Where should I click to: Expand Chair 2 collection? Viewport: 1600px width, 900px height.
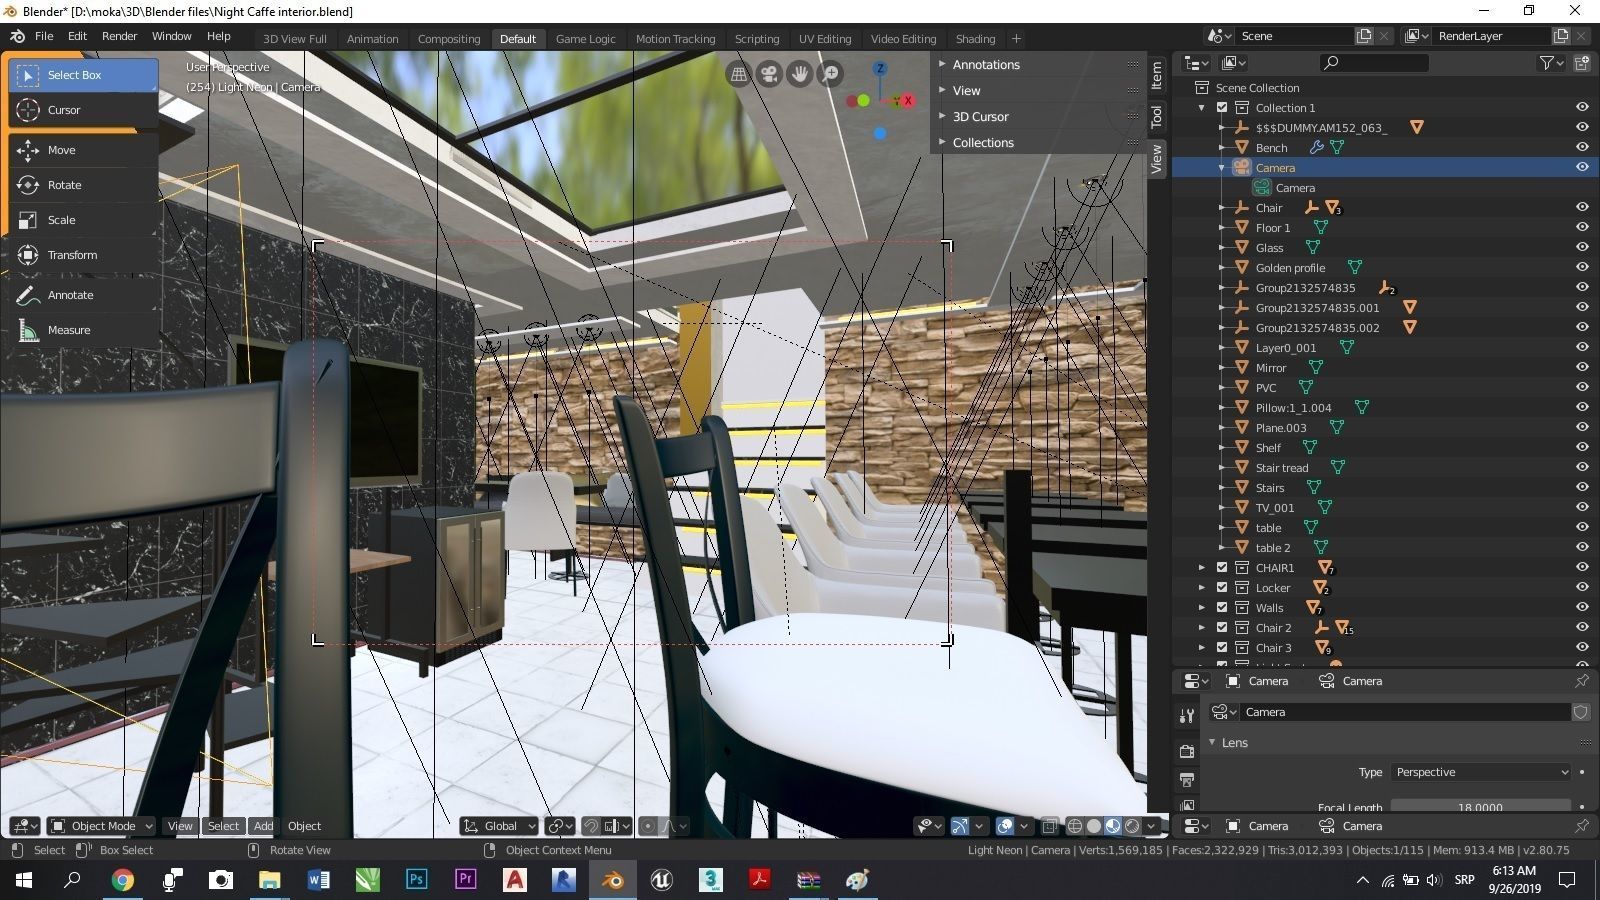tap(1202, 628)
